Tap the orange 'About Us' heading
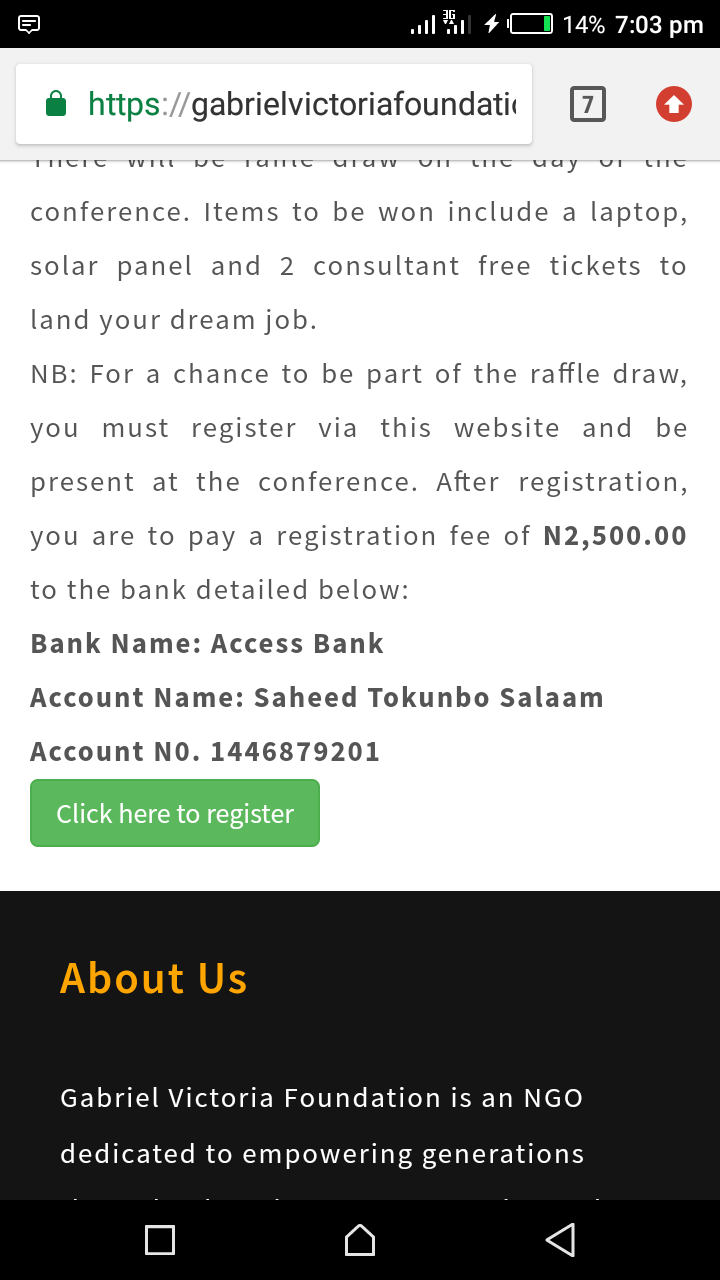The image size is (720, 1280). pos(154,978)
